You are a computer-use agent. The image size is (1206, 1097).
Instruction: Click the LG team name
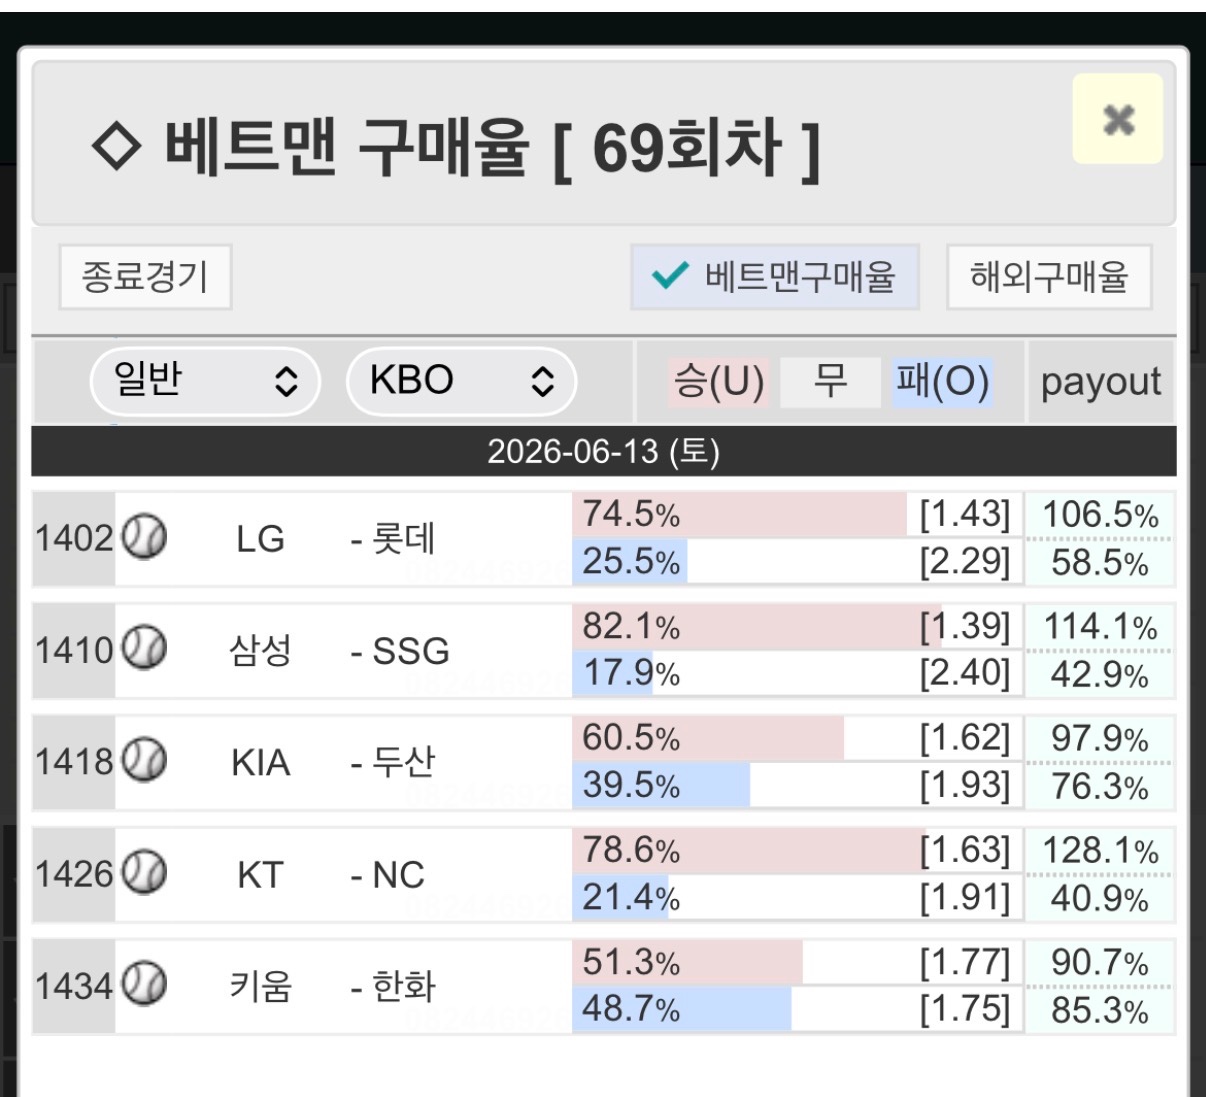(260, 539)
